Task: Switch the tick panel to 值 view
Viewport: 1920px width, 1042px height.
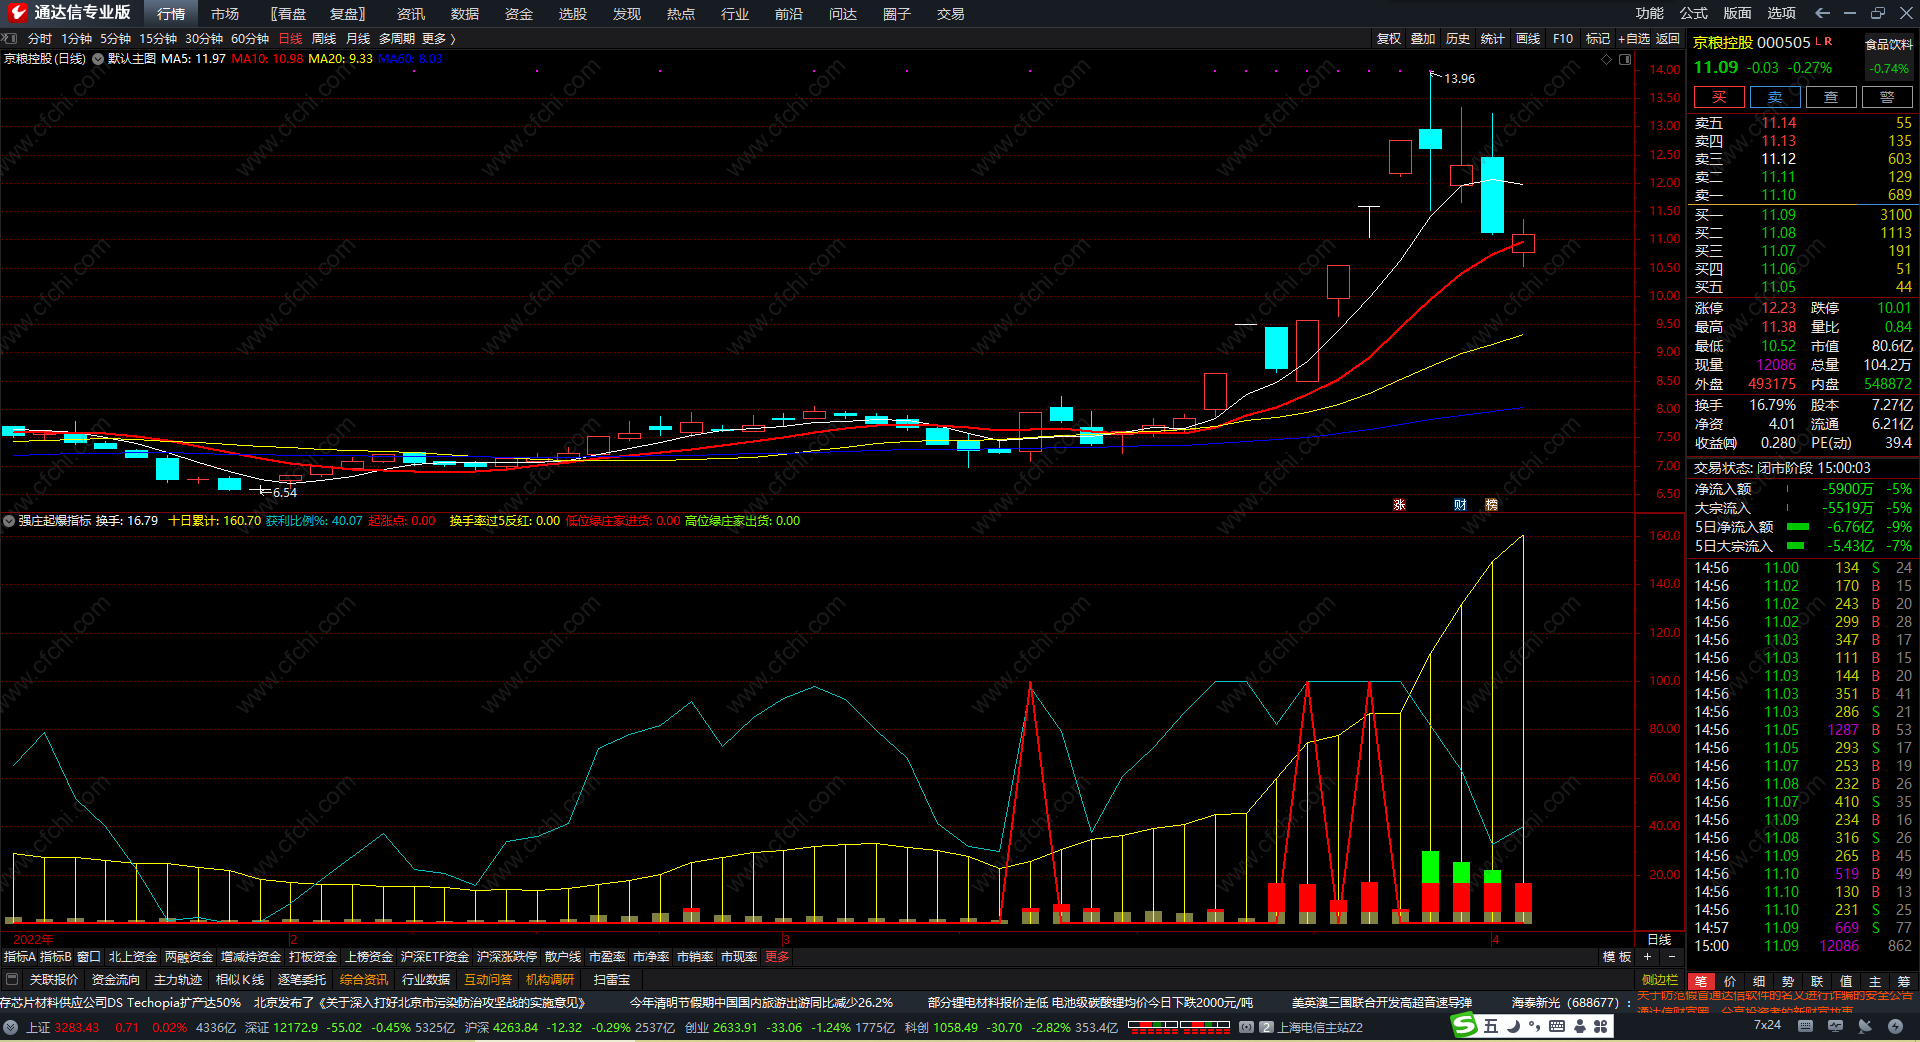Action: pos(1846,981)
